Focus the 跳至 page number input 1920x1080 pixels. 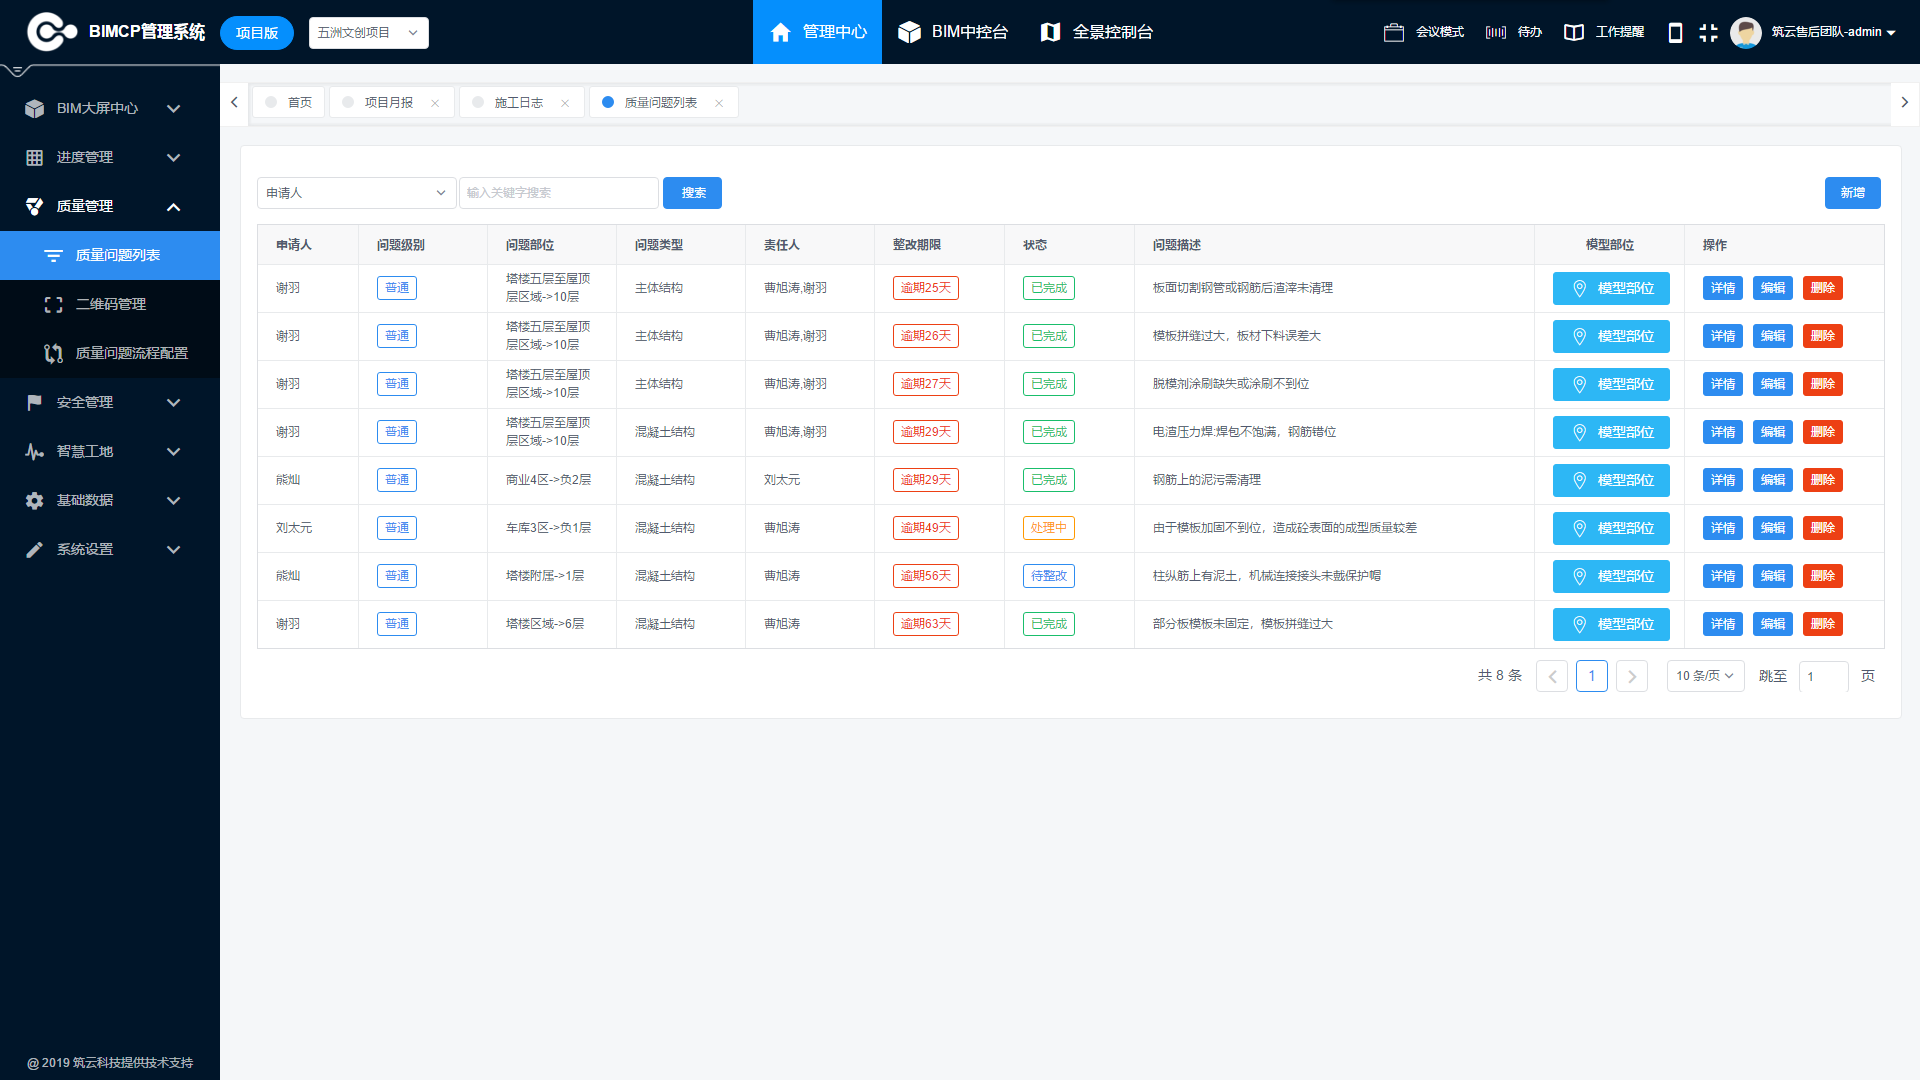pyautogui.click(x=1824, y=676)
